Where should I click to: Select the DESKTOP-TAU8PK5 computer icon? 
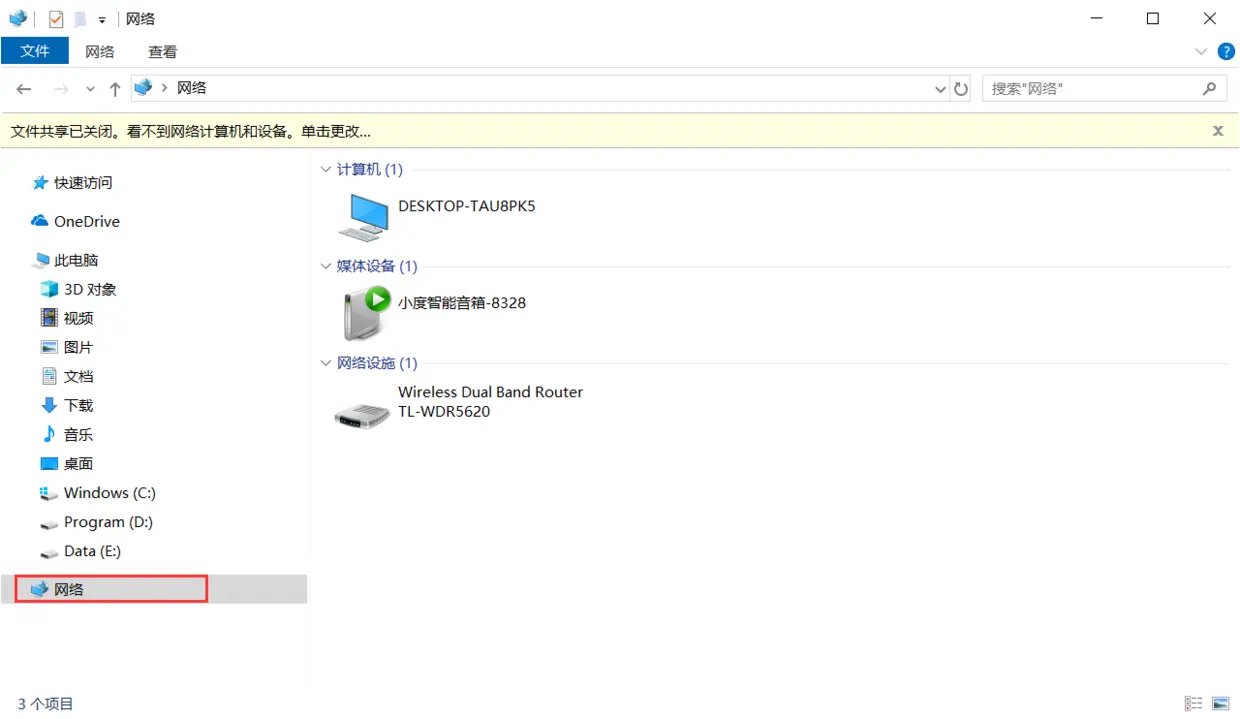click(363, 217)
